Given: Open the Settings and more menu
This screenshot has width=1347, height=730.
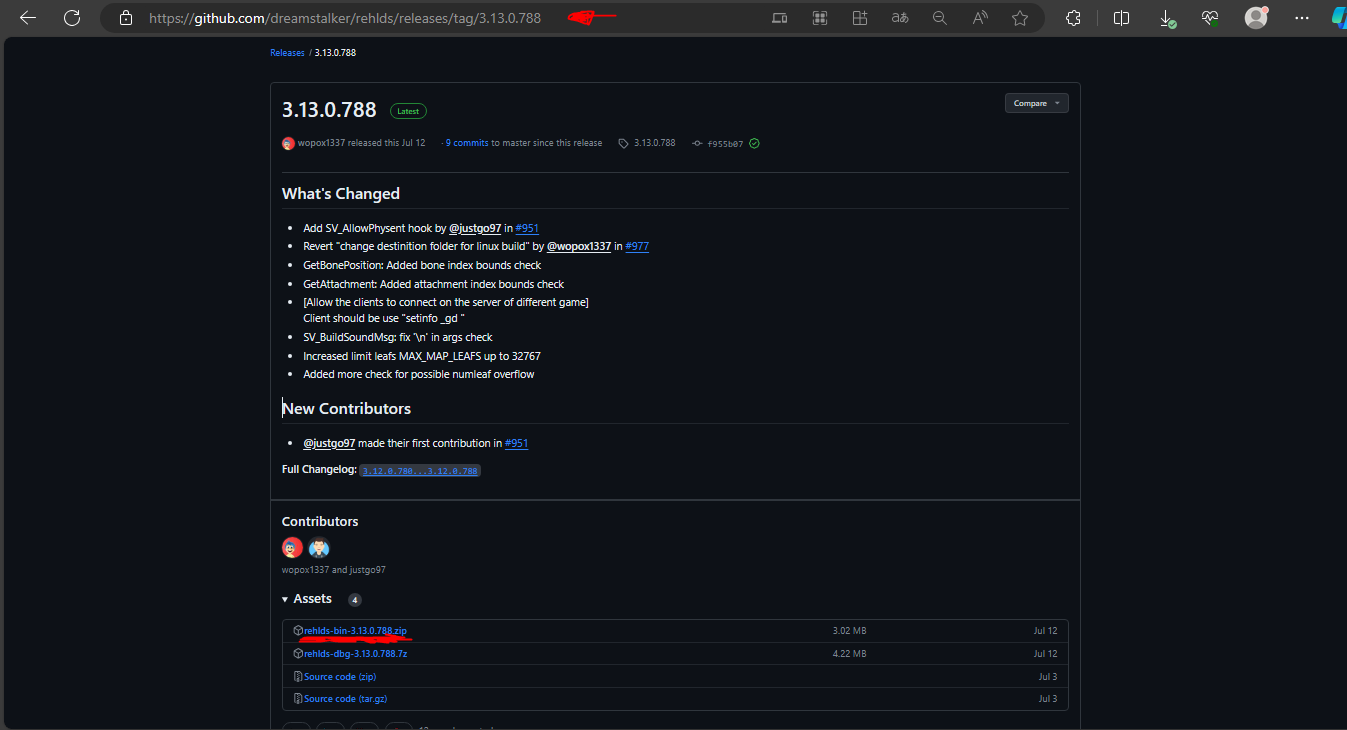Looking at the screenshot, I should click(1301, 18).
